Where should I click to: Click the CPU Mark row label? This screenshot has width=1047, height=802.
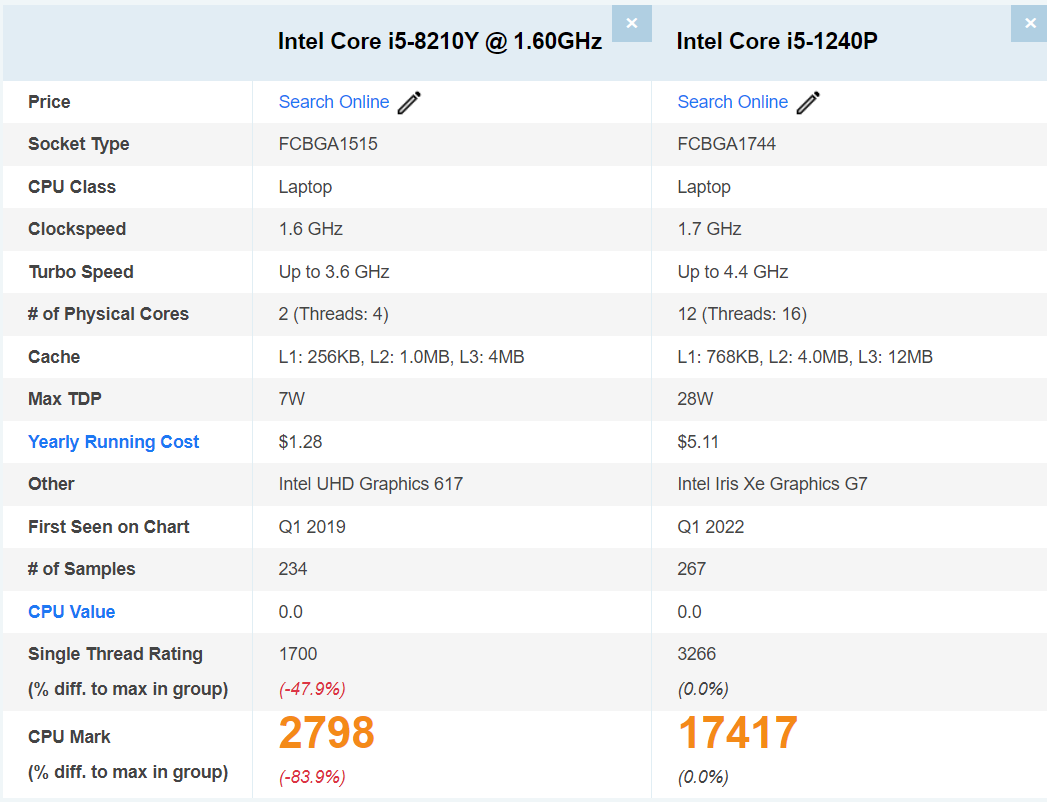click(x=69, y=737)
